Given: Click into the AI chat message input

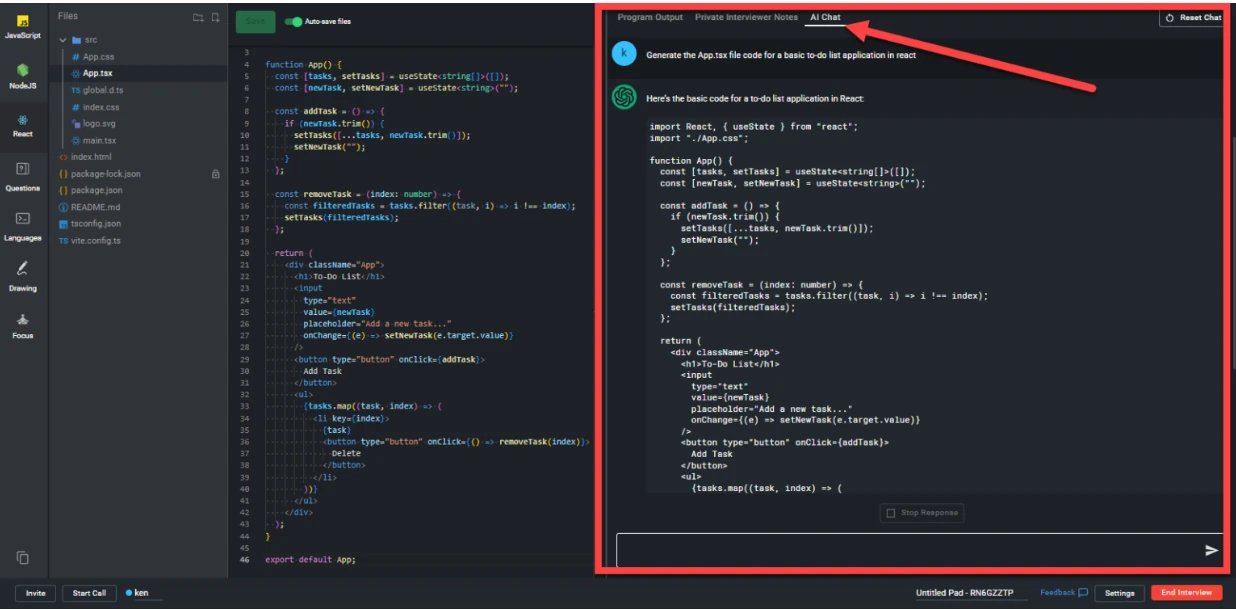Looking at the screenshot, I should pos(908,550).
